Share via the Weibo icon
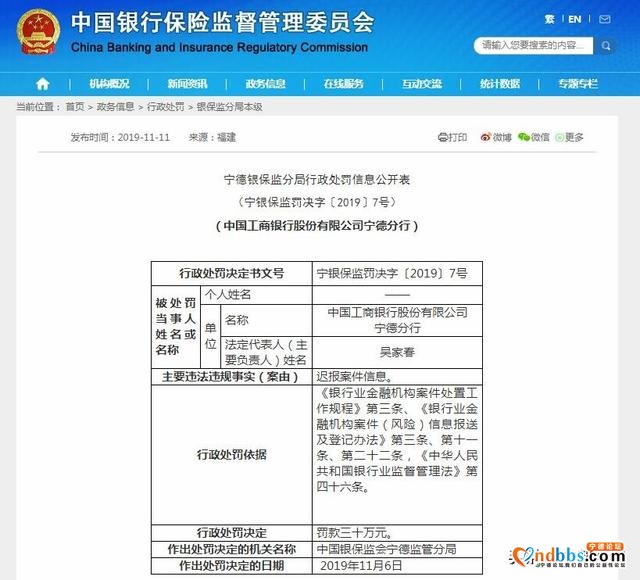The height and width of the screenshot is (580, 640). tap(485, 137)
